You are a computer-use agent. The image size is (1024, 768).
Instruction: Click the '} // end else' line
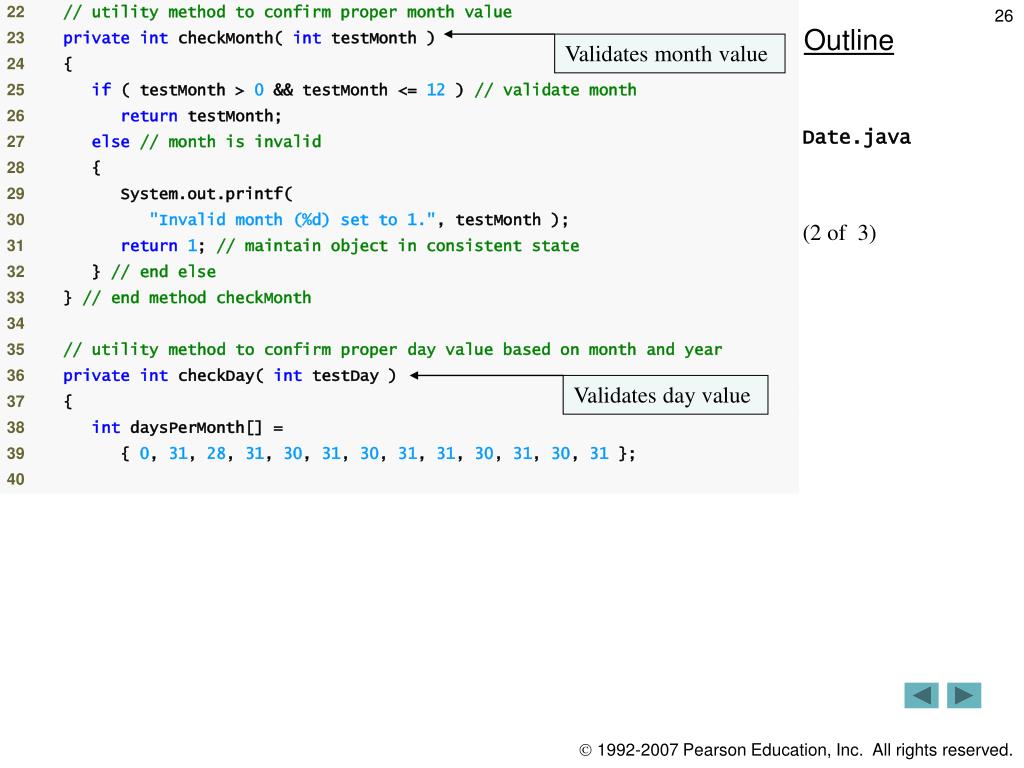[154, 272]
